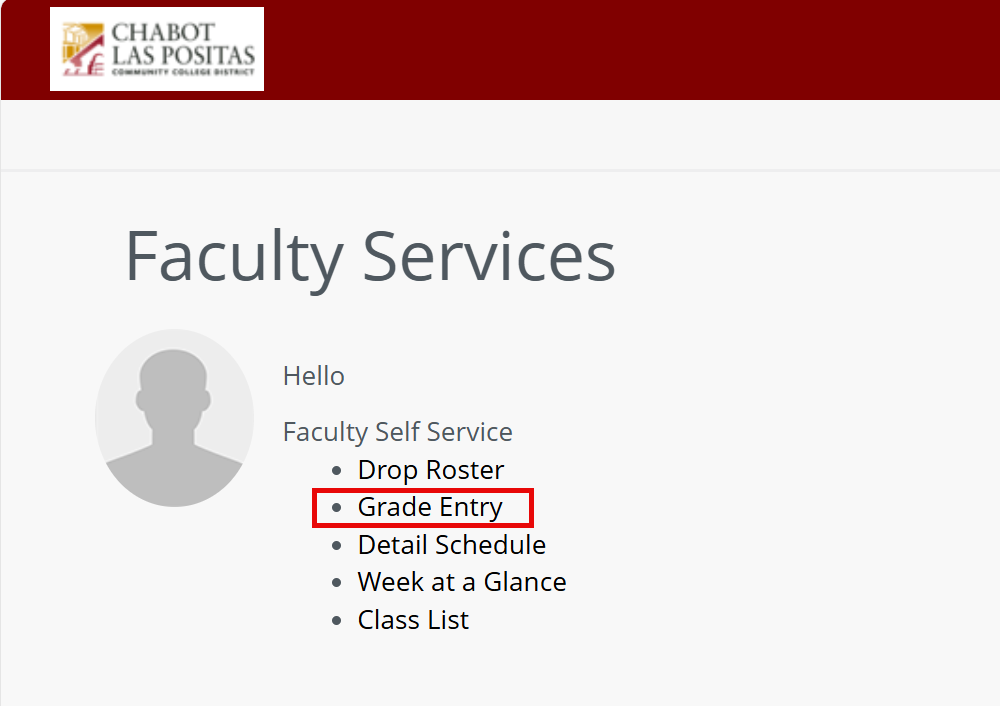Click the Chabot Las Positas district logo
This screenshot has height=706, width=1000.
point(156,49)
